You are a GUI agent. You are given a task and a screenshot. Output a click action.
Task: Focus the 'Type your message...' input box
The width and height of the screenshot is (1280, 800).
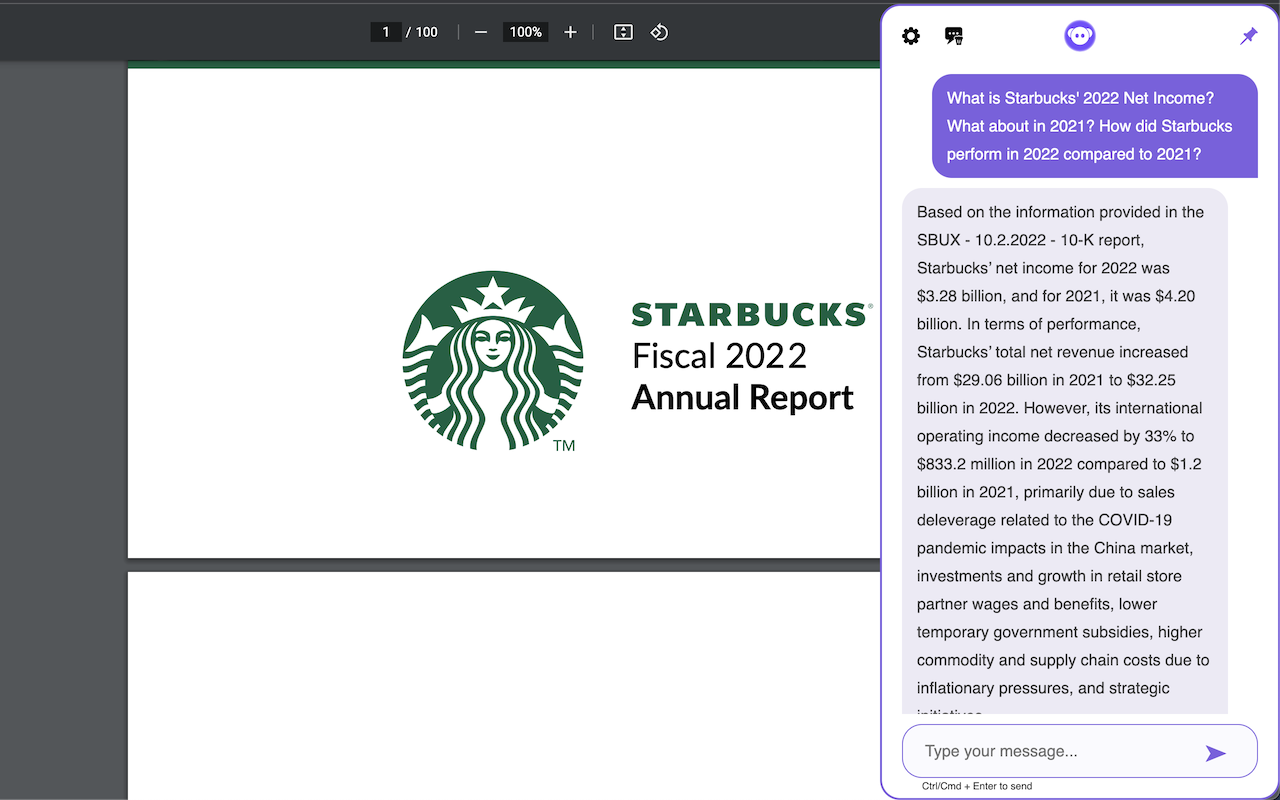pyautogui.click(x=1050, y=751)
